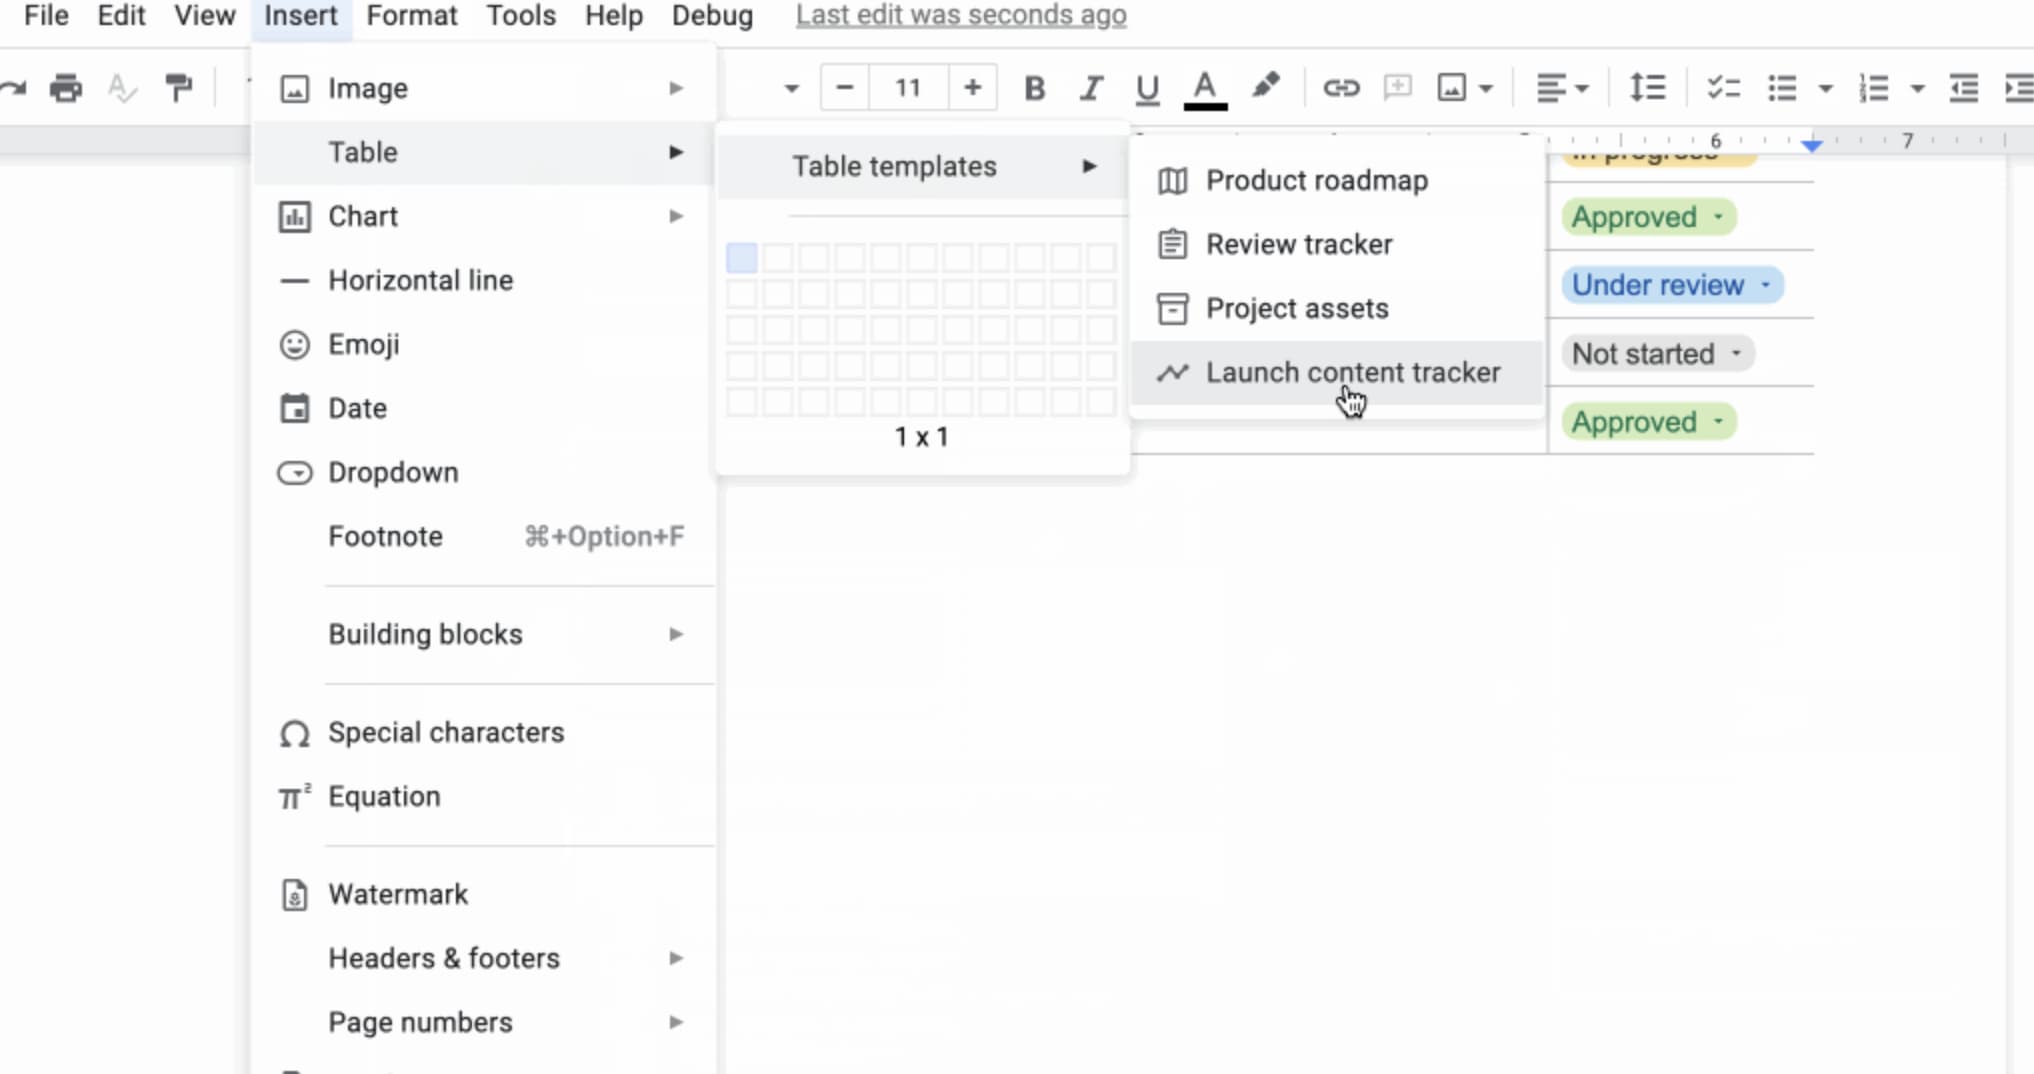Click the Print icon
This screenshot has height=1074, width=2034.
[65, 87]
